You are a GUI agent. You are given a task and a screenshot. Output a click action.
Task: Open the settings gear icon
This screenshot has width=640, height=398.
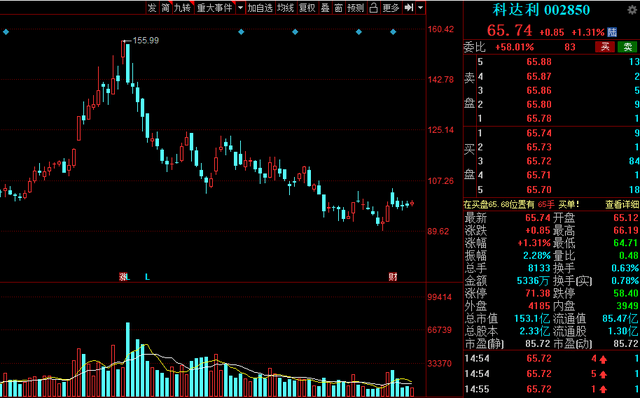(x=632, y=10)
